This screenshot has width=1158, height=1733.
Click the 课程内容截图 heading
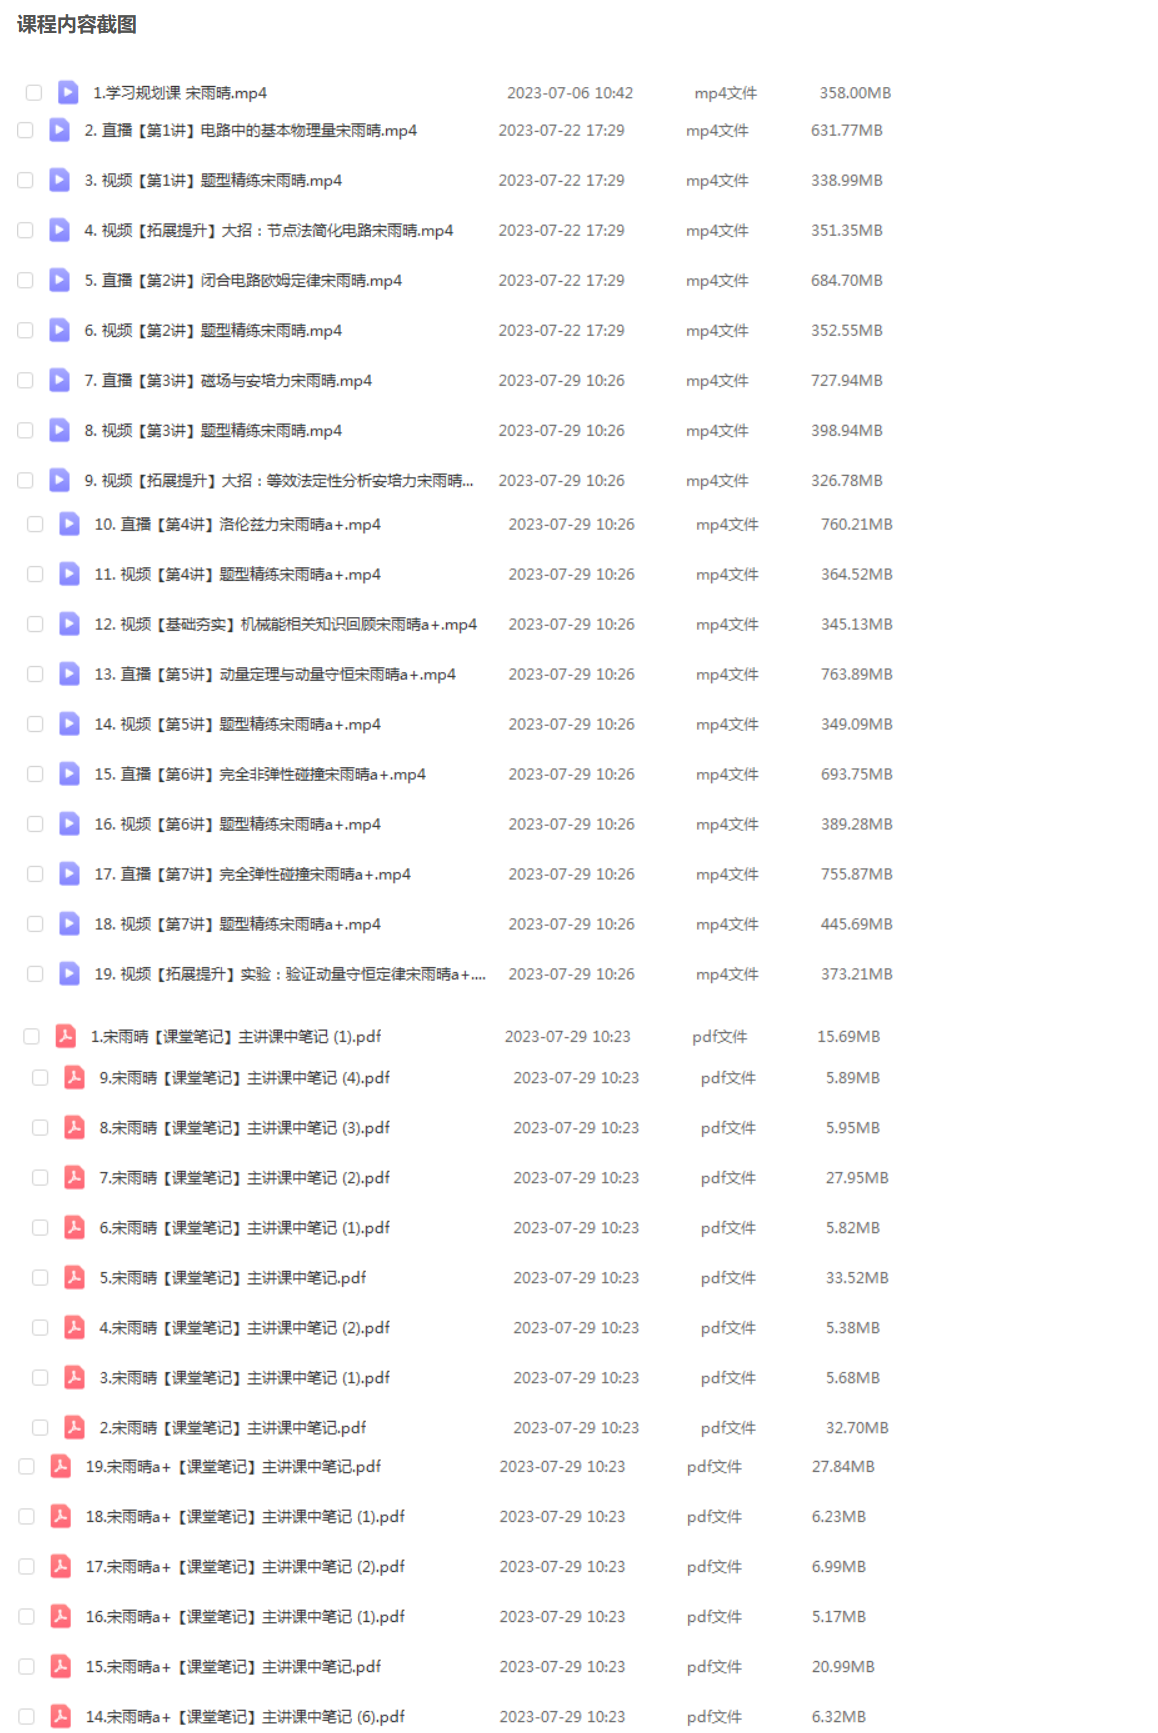(x=77, y=25)
